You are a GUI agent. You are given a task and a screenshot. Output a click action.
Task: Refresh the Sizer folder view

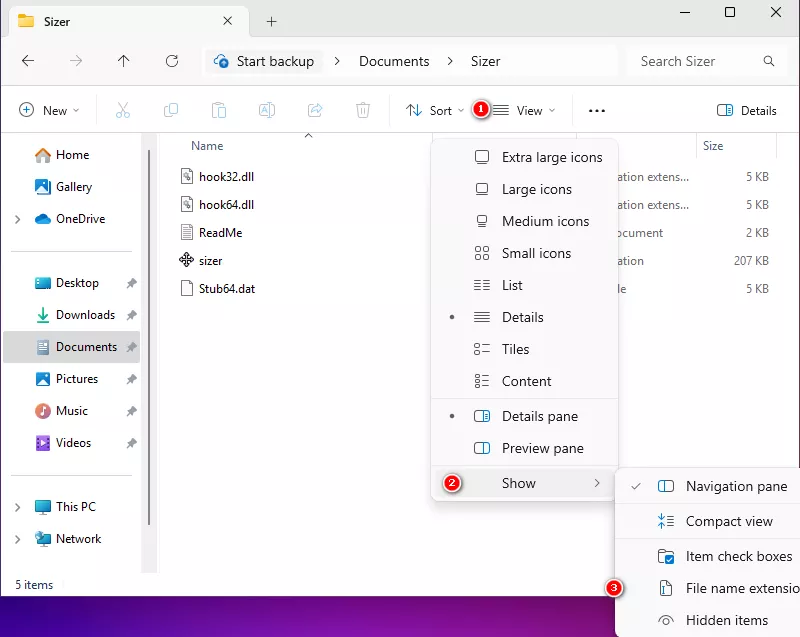(x=172, y=61)
